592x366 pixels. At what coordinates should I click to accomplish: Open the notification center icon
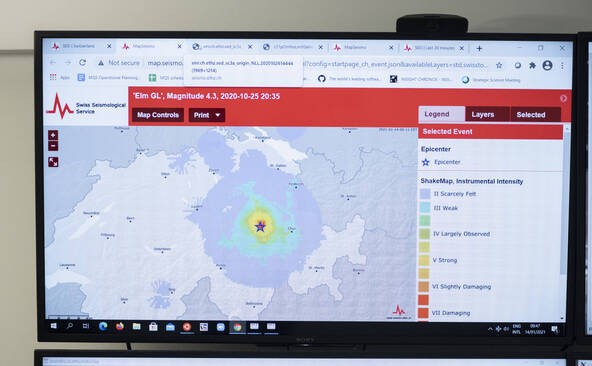coord(555,330)
